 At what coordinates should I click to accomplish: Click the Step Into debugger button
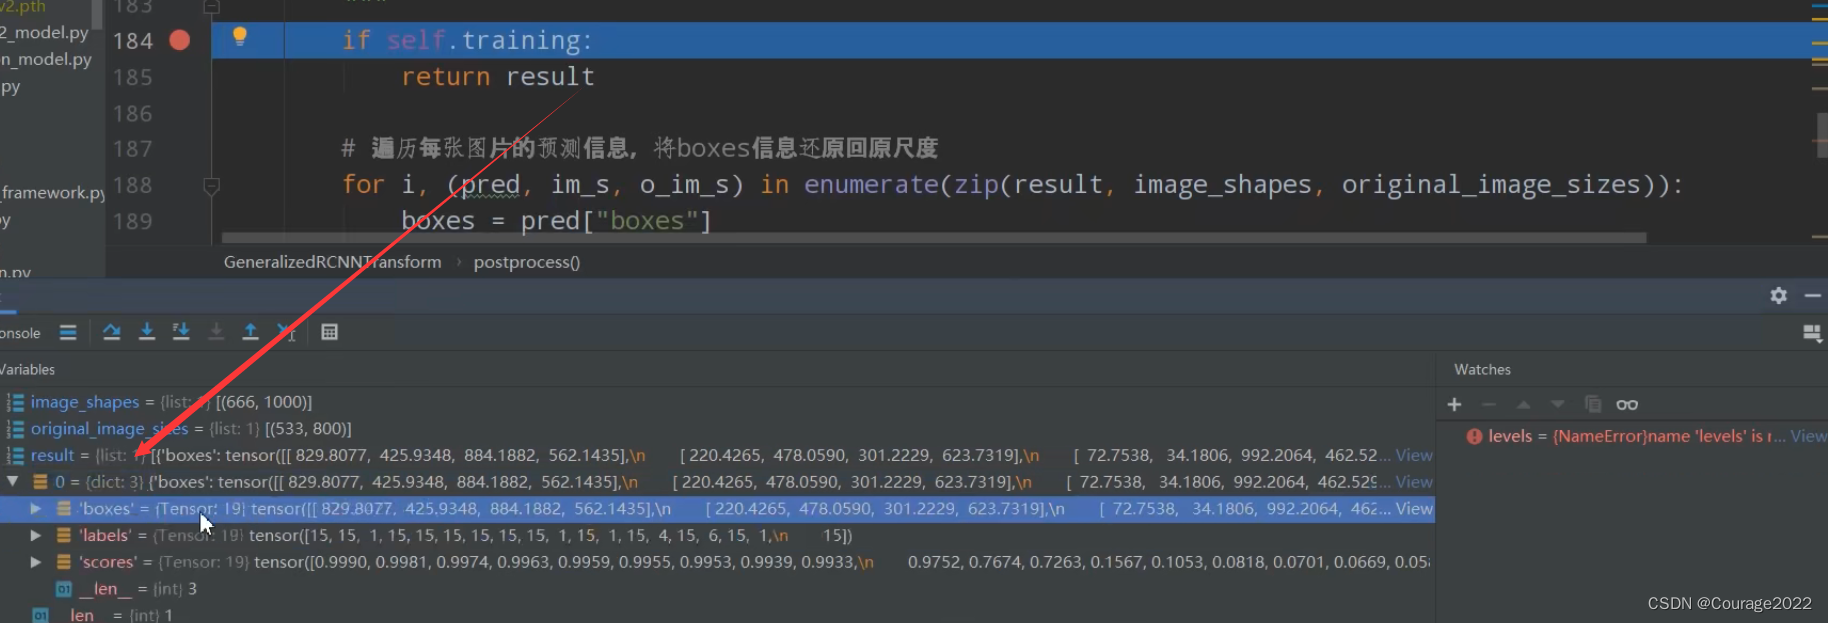(x=147, y=332)
